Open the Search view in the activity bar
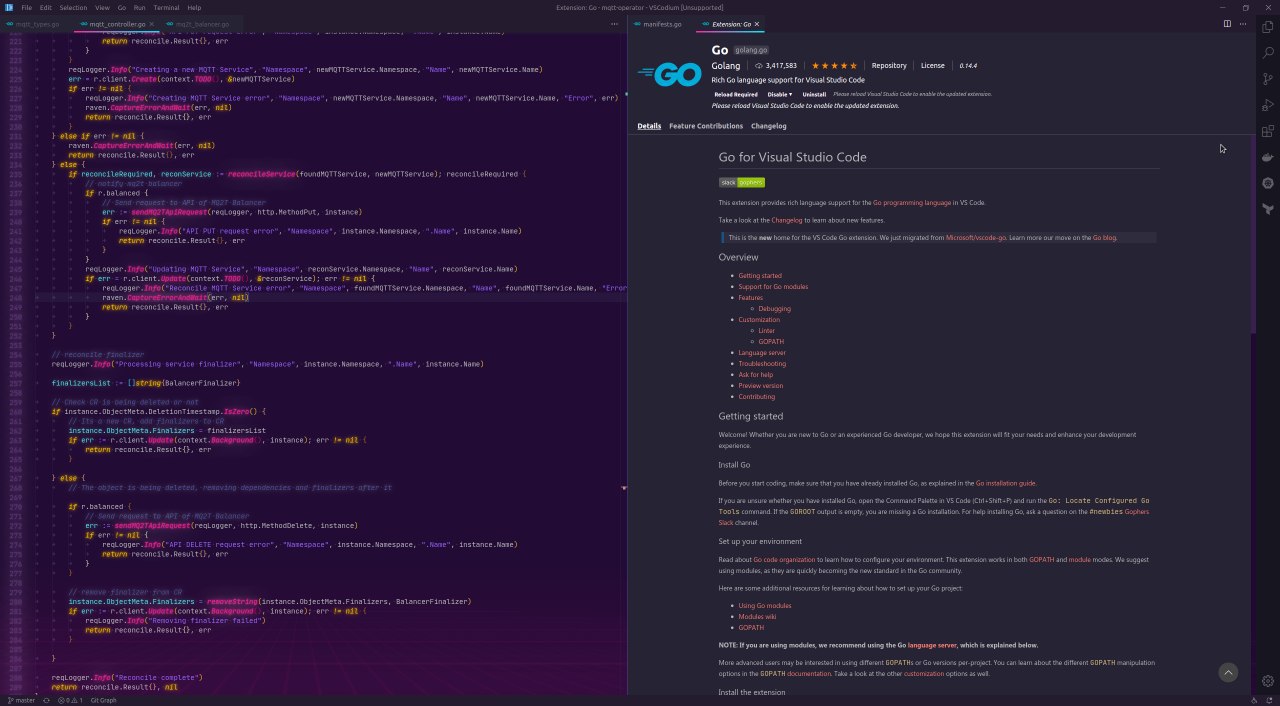The width and height of the screenshot is (1280, 706). click(x=1268, y=53)
